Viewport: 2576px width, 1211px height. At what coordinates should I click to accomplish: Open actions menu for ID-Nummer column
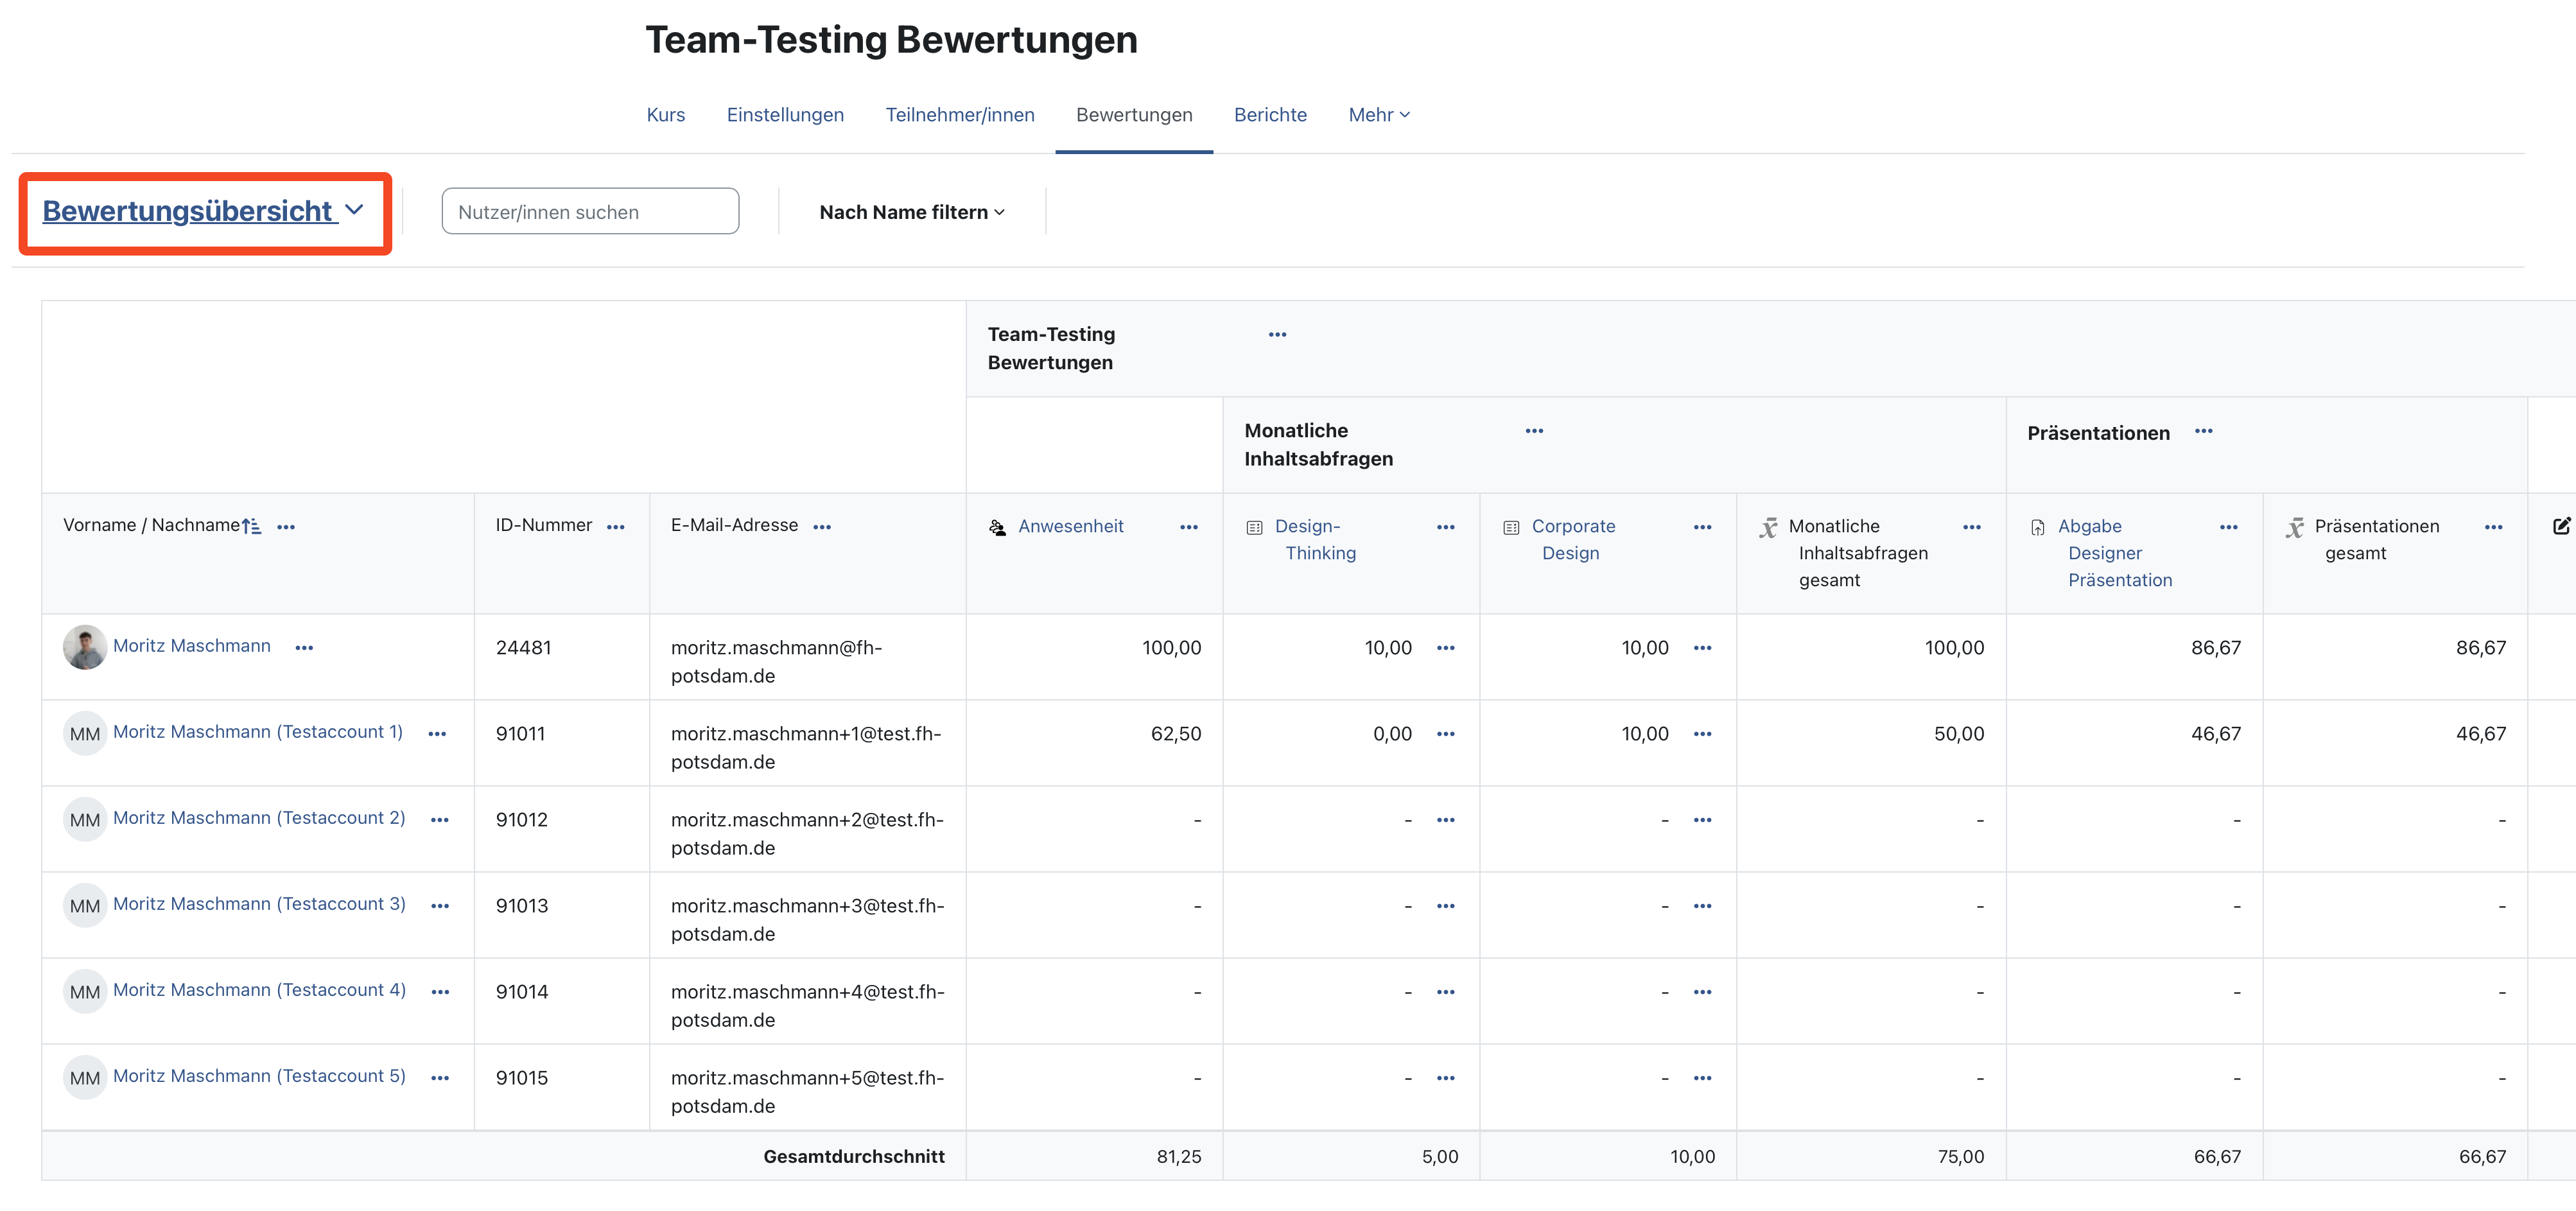pos(615,527)
